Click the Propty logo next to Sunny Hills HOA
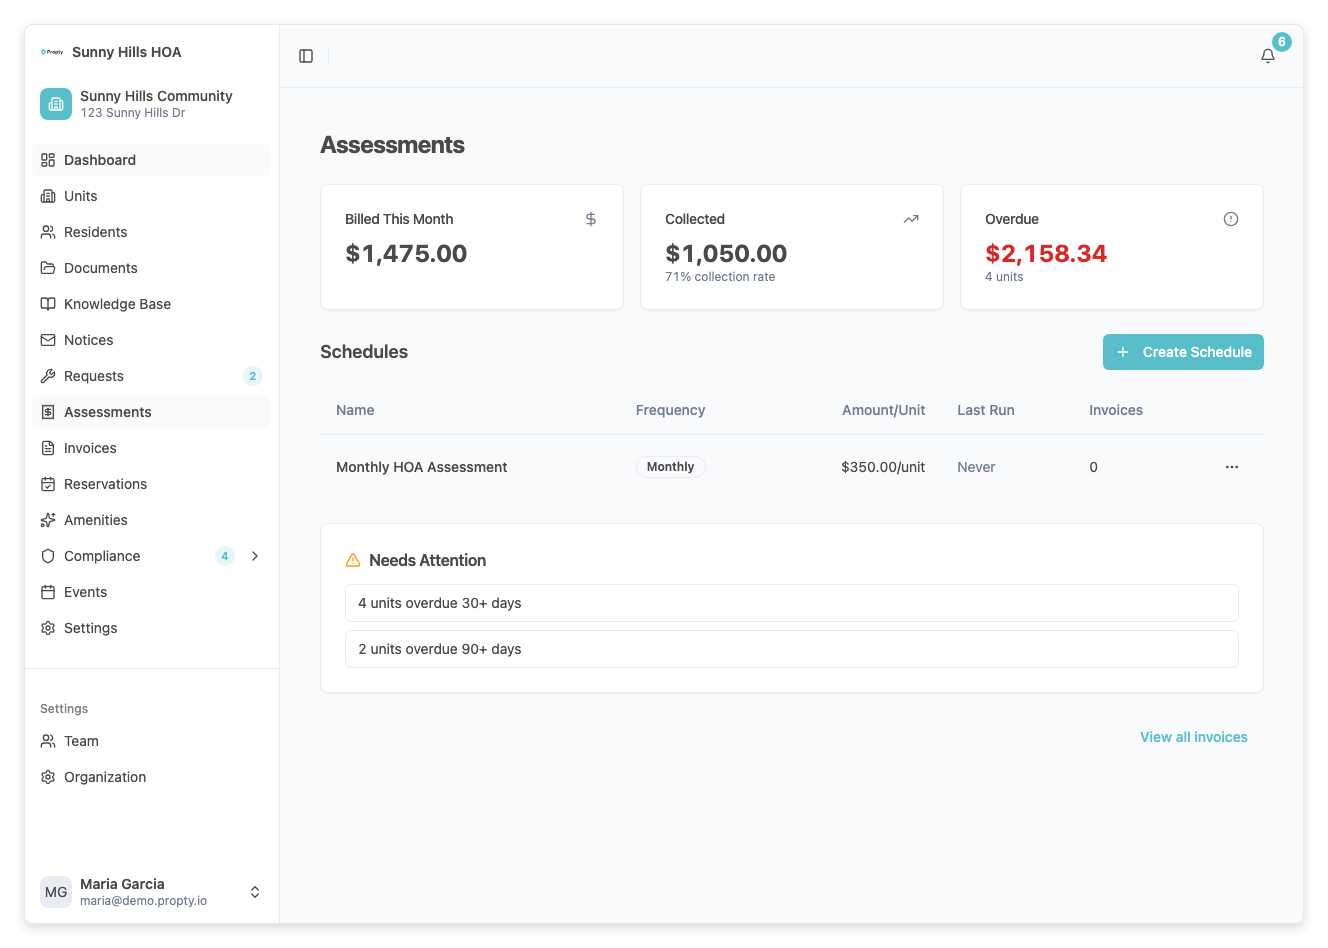 [52, 52]
